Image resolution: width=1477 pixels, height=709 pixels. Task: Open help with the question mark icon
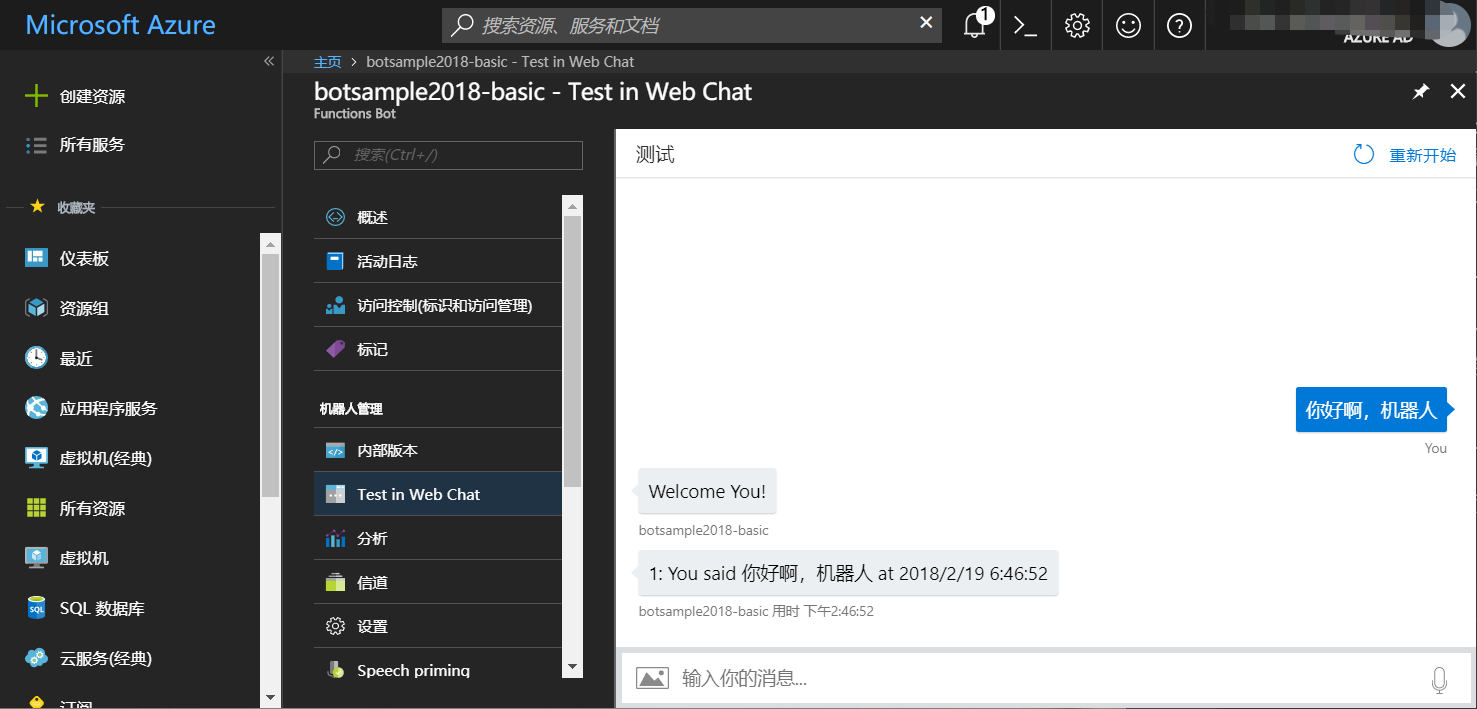tap(1180, 25)
